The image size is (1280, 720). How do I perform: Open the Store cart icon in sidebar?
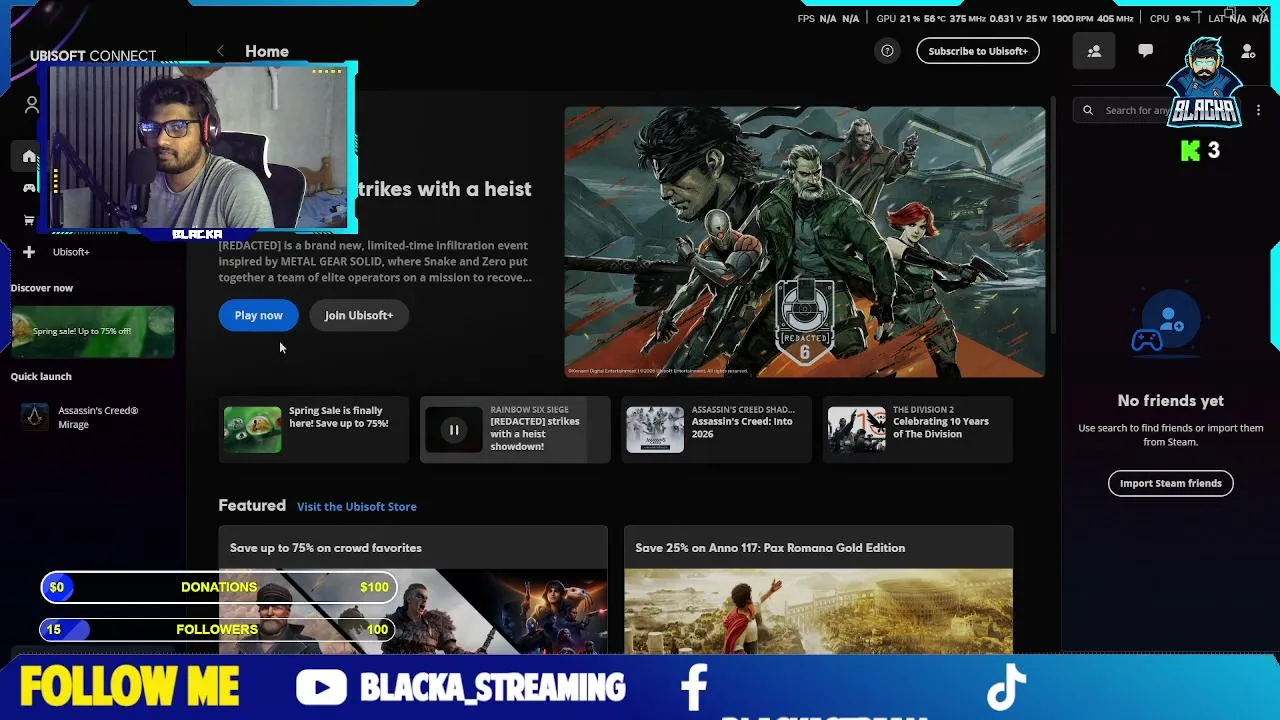tap(29, 221)
